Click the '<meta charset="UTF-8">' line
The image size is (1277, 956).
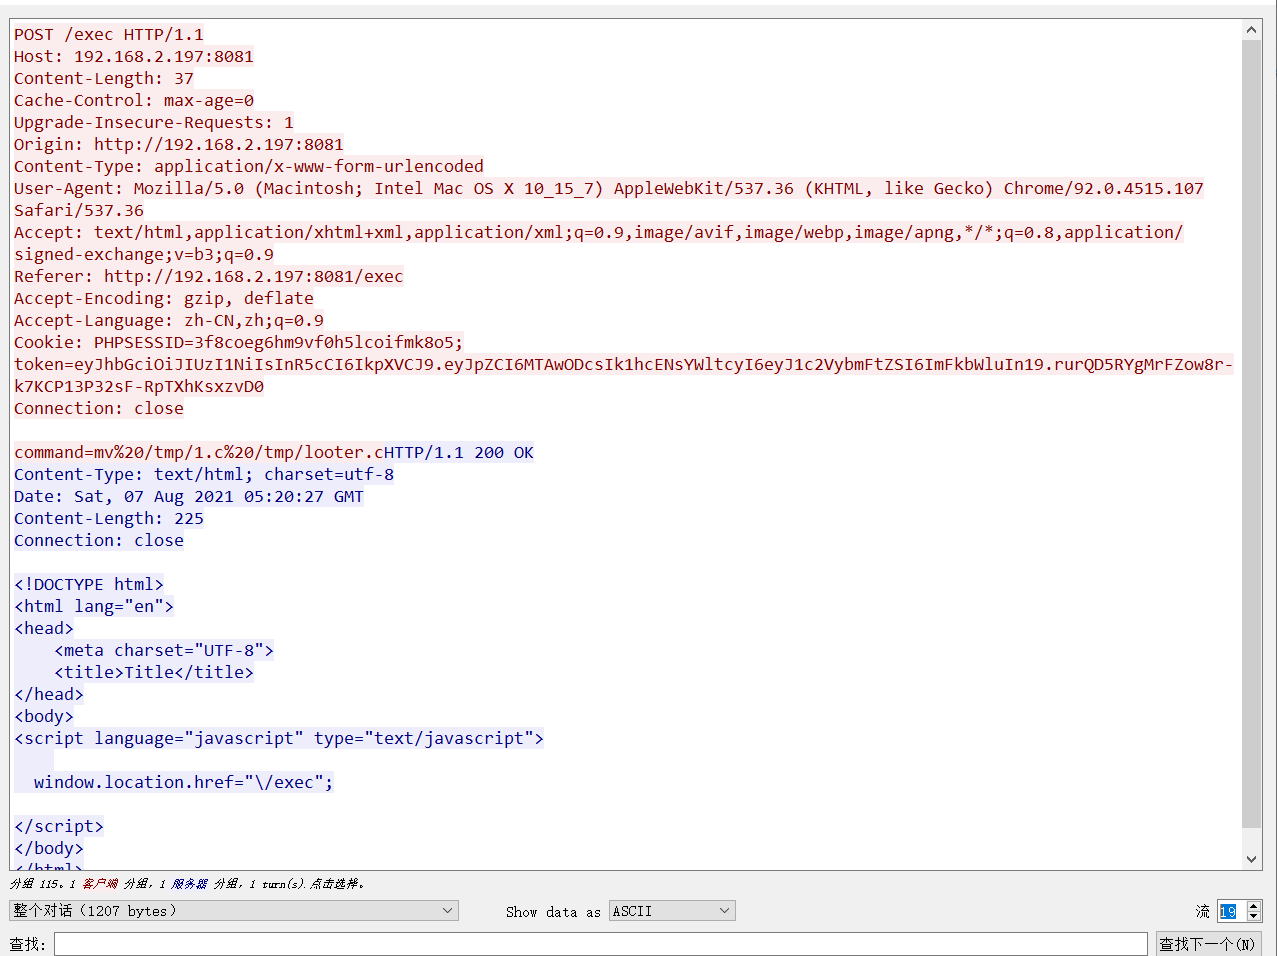pos(164,650)
